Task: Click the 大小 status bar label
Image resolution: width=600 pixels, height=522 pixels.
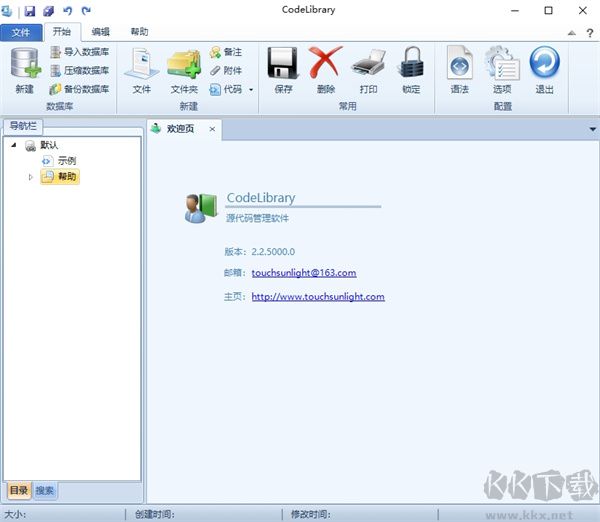Action: (x=15, y=514)
